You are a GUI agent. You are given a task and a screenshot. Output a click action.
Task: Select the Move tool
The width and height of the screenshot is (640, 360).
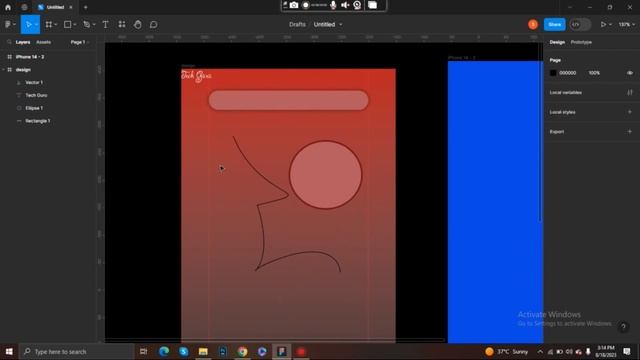(29, 24)
